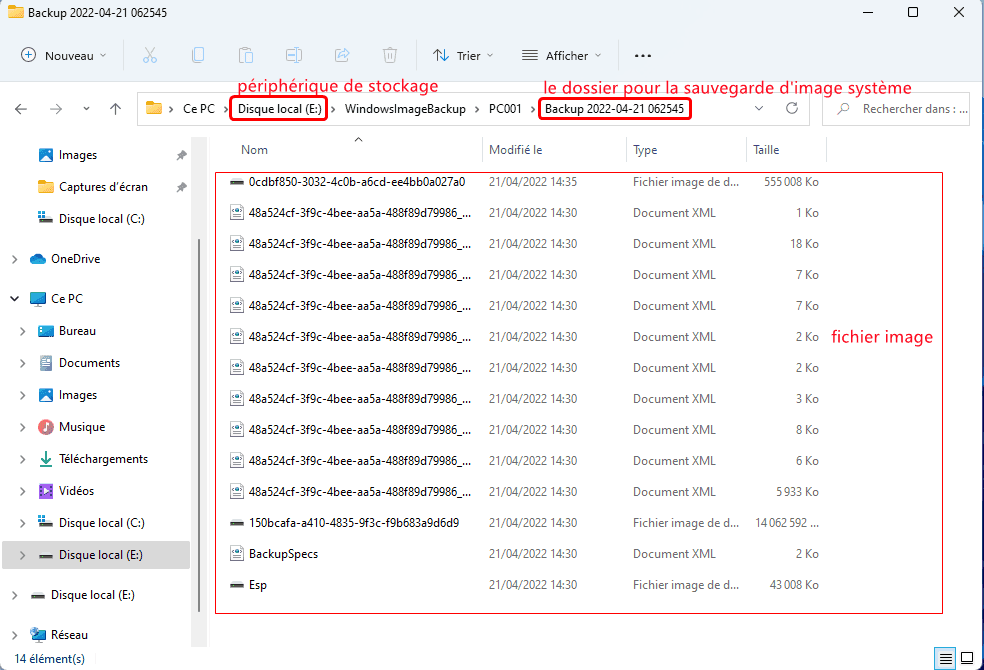
Task: Expand the Vidéos tree node
Action: point(23,491)
